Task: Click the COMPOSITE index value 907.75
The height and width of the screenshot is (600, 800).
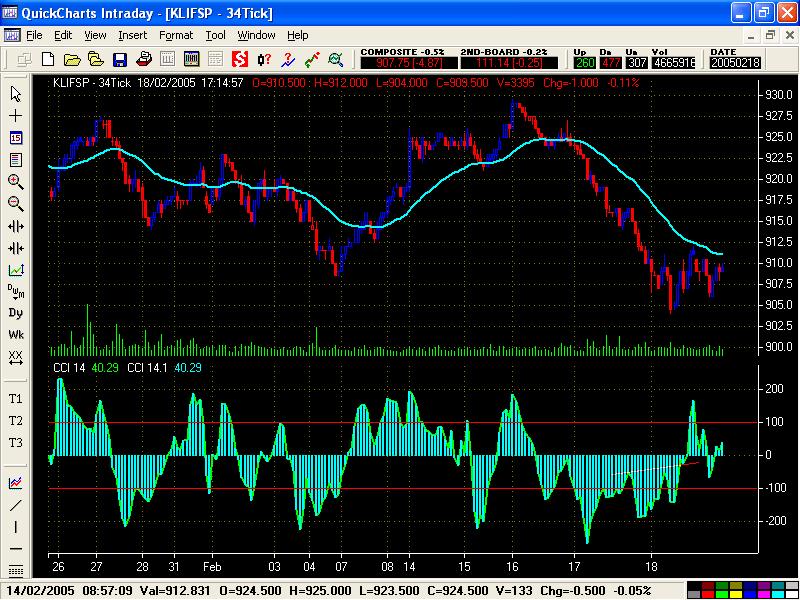Action: 409,63
